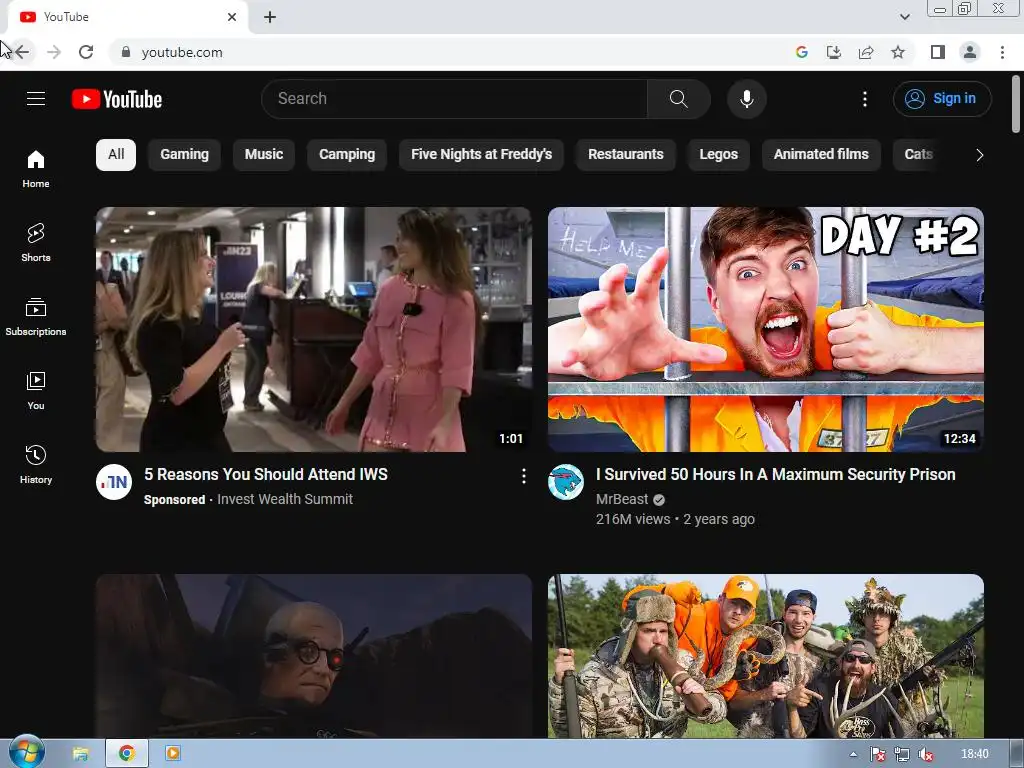Open the Windows Start menu

(27, 752)
